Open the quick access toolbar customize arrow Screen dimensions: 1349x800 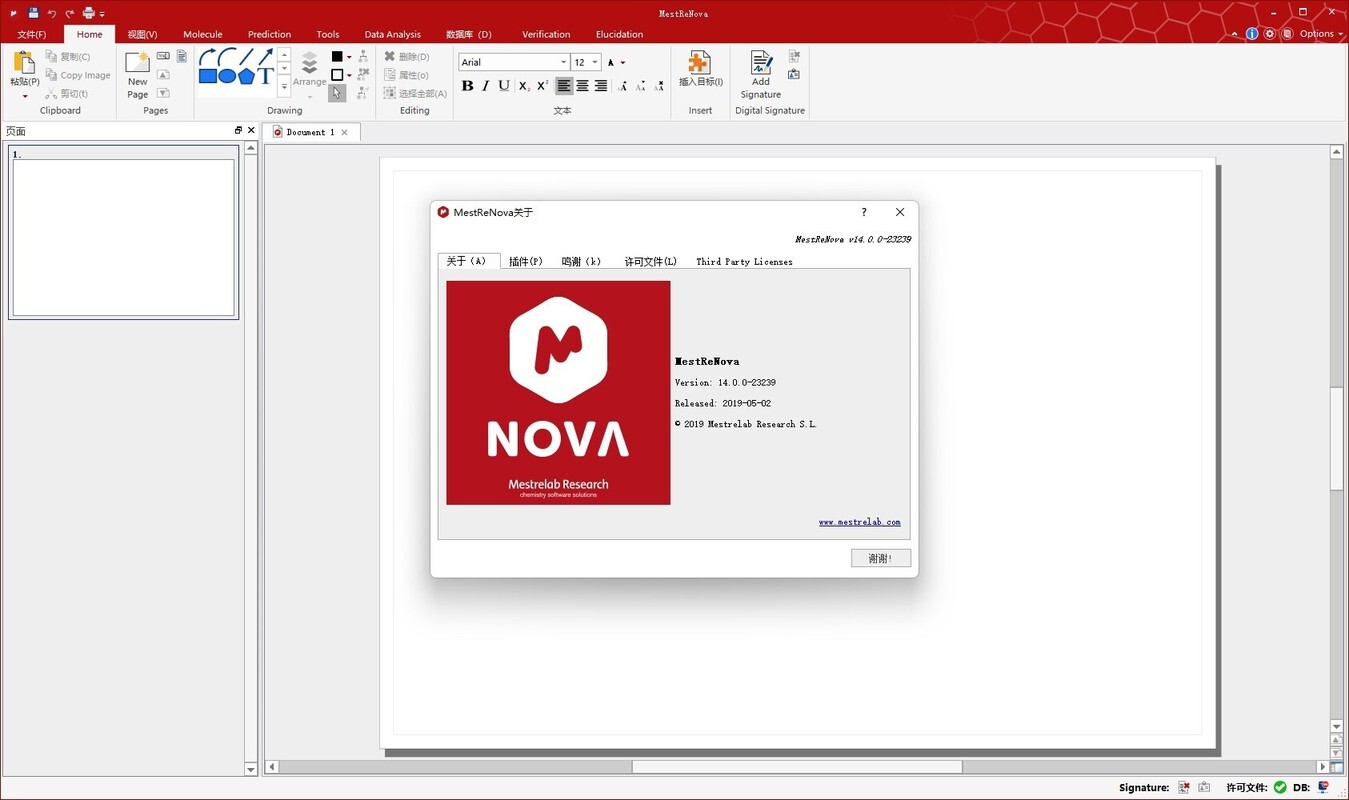point(102,14)
